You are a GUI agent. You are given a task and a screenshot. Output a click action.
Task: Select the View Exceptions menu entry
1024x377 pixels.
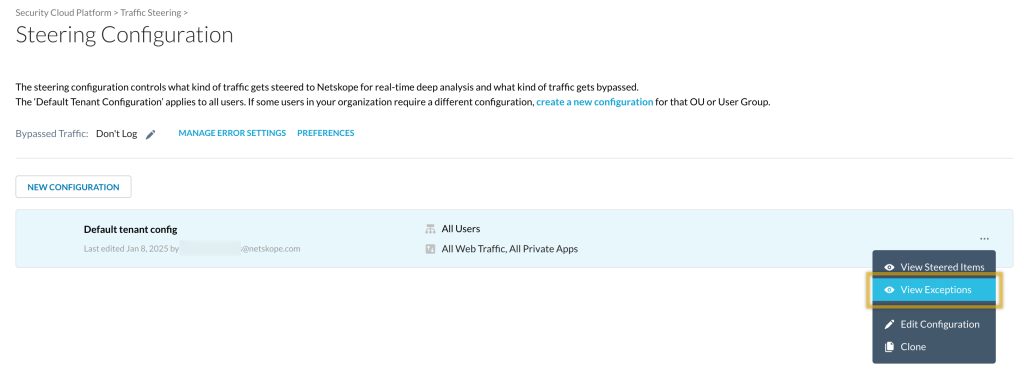pyautogui.click(x=934, y=290)
